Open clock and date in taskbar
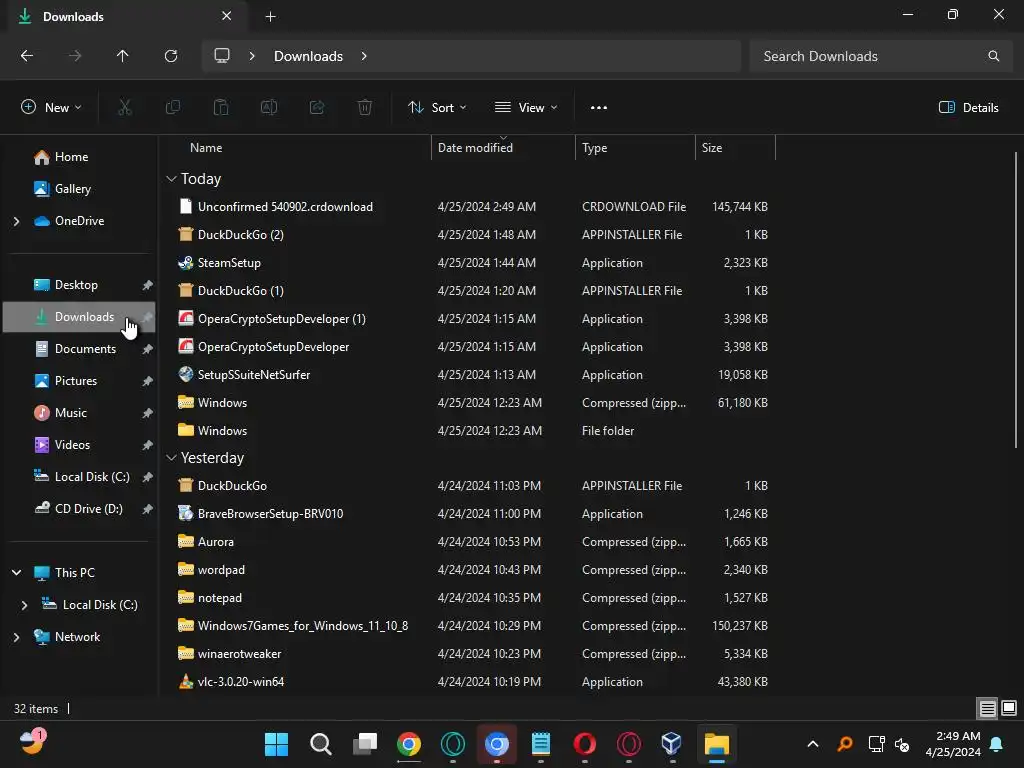The image size is (1024, 768). point(953,744)
